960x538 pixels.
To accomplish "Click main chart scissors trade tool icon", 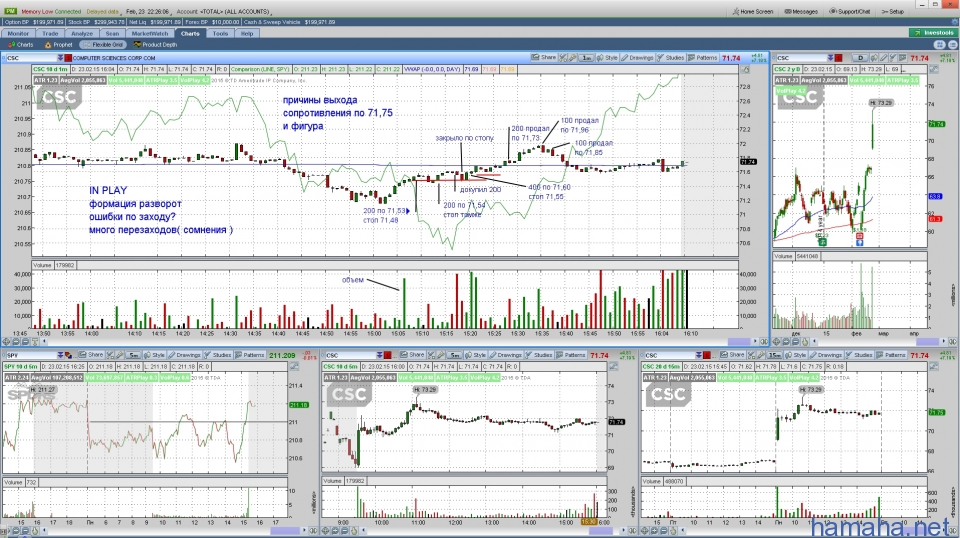I will click(x=563, y=58).
